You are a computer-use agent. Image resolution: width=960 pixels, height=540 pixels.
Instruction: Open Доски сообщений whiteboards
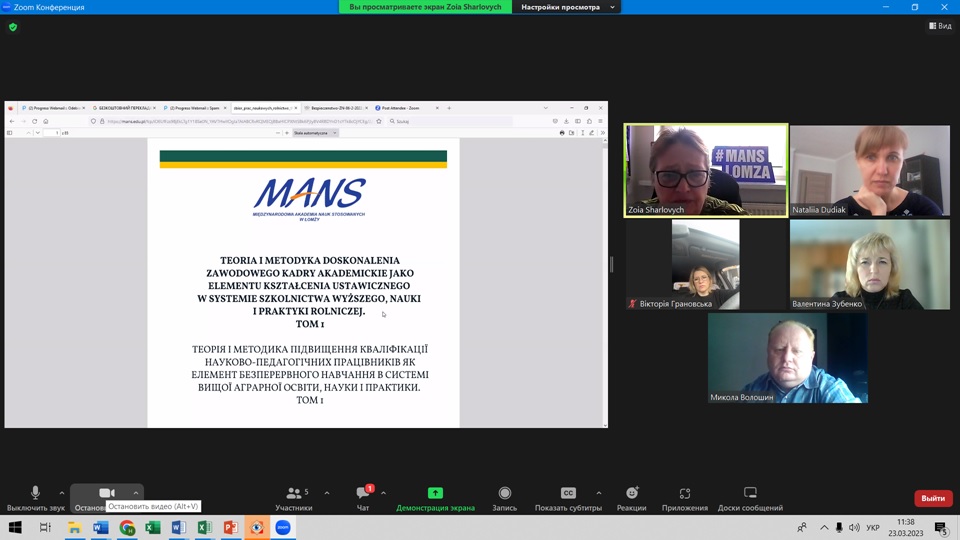point(750,498)
